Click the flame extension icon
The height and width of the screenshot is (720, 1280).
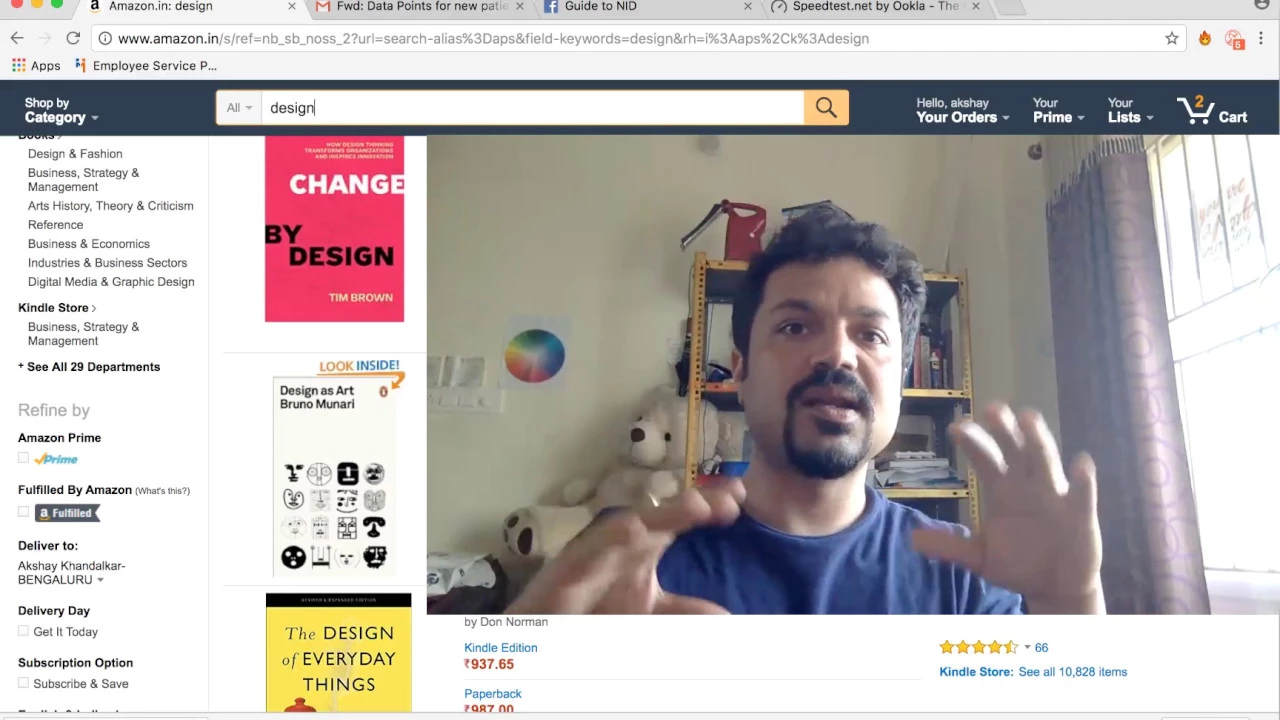[x=1205, y=38]
